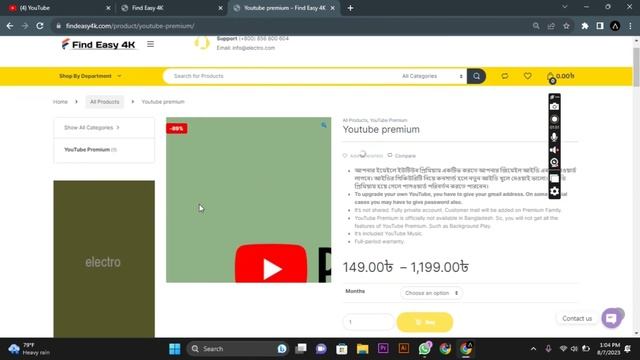Open the recordings folder on the recorder toolbar
640x360 pixels.
554,178
